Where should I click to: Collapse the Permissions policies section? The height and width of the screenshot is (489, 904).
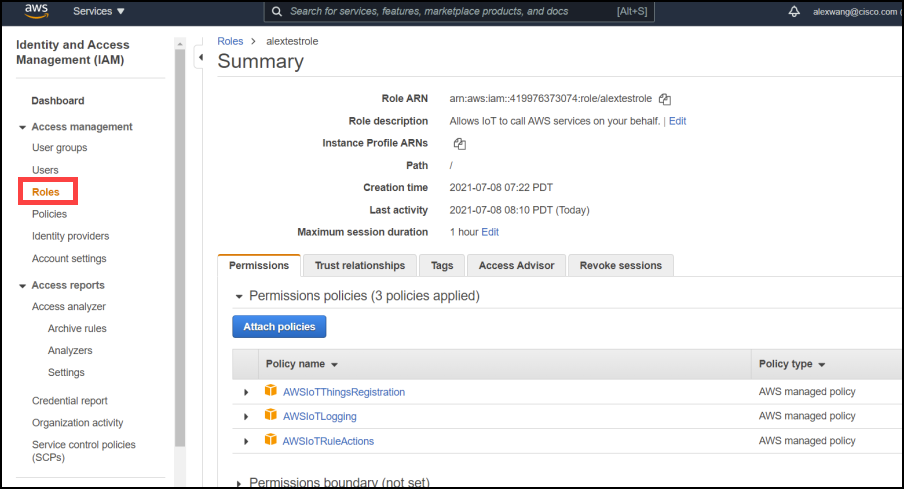[239, 296]
